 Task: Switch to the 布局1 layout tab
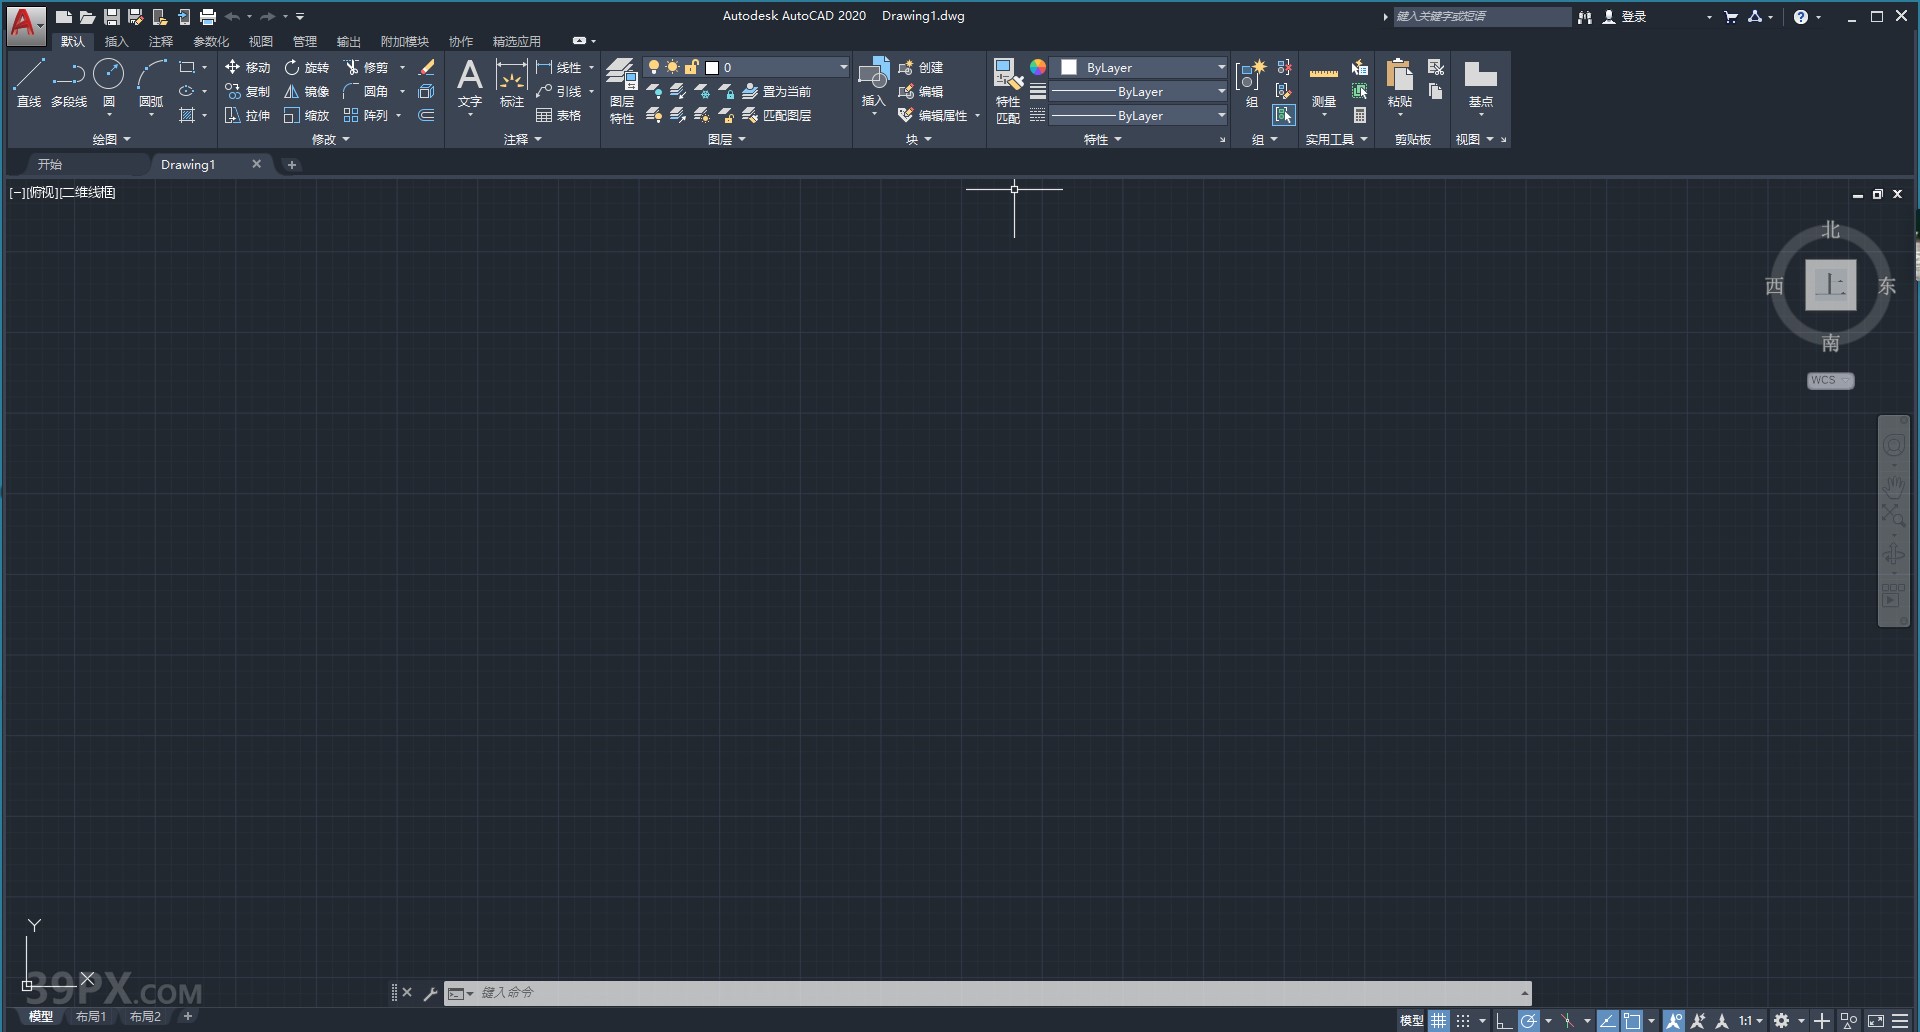[91, 1016]
